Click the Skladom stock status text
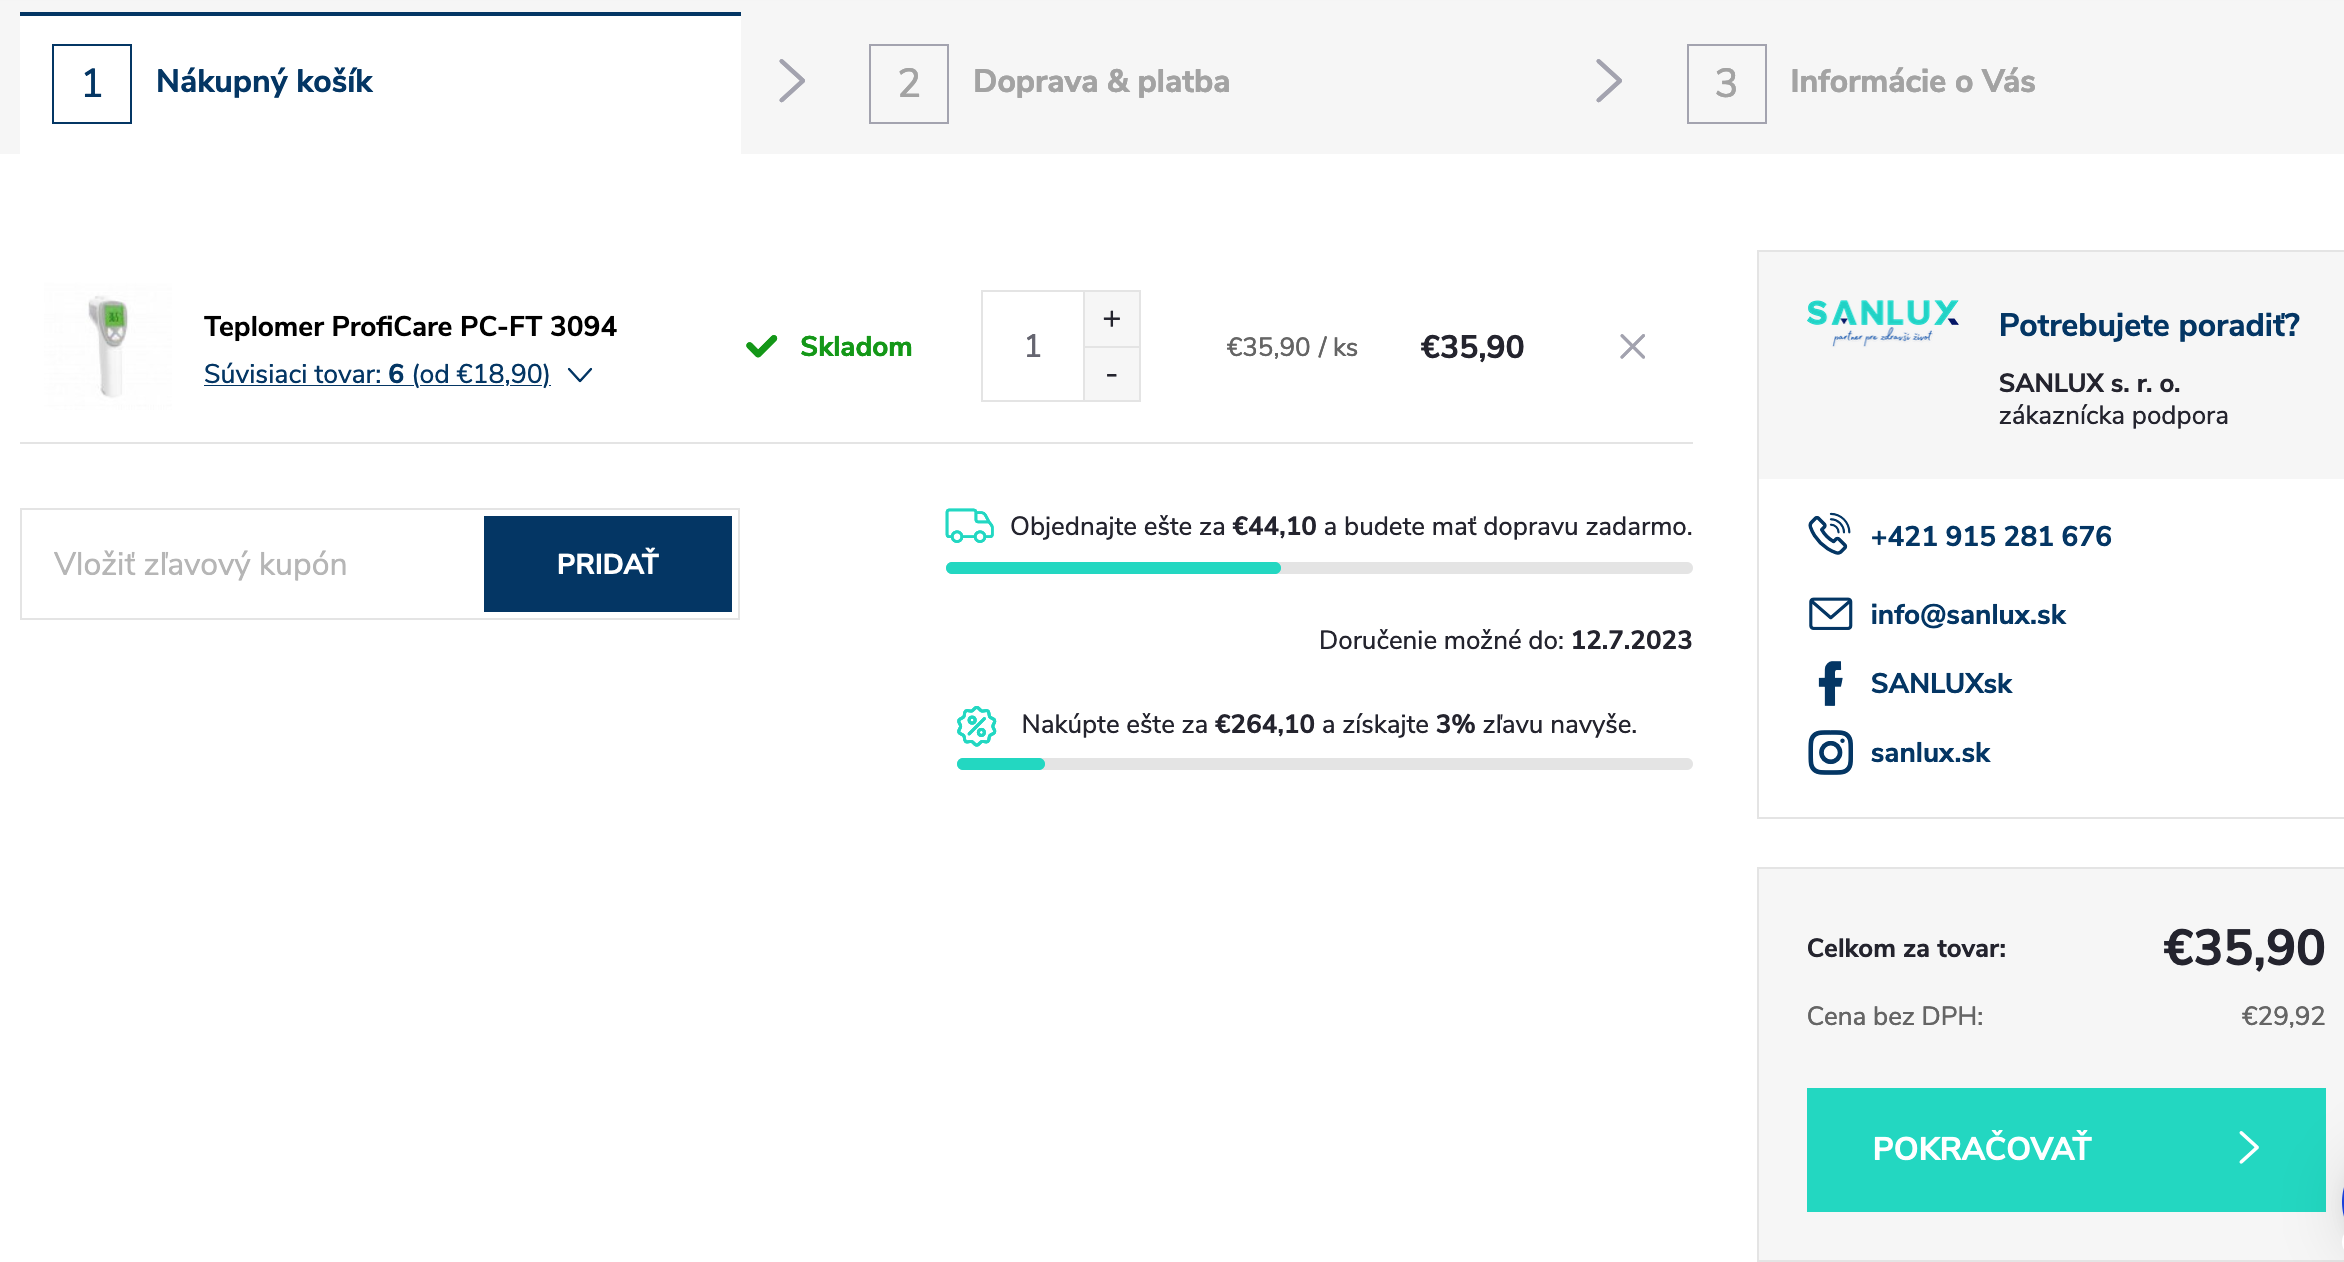2344x1262 pixels. point(856,347)
